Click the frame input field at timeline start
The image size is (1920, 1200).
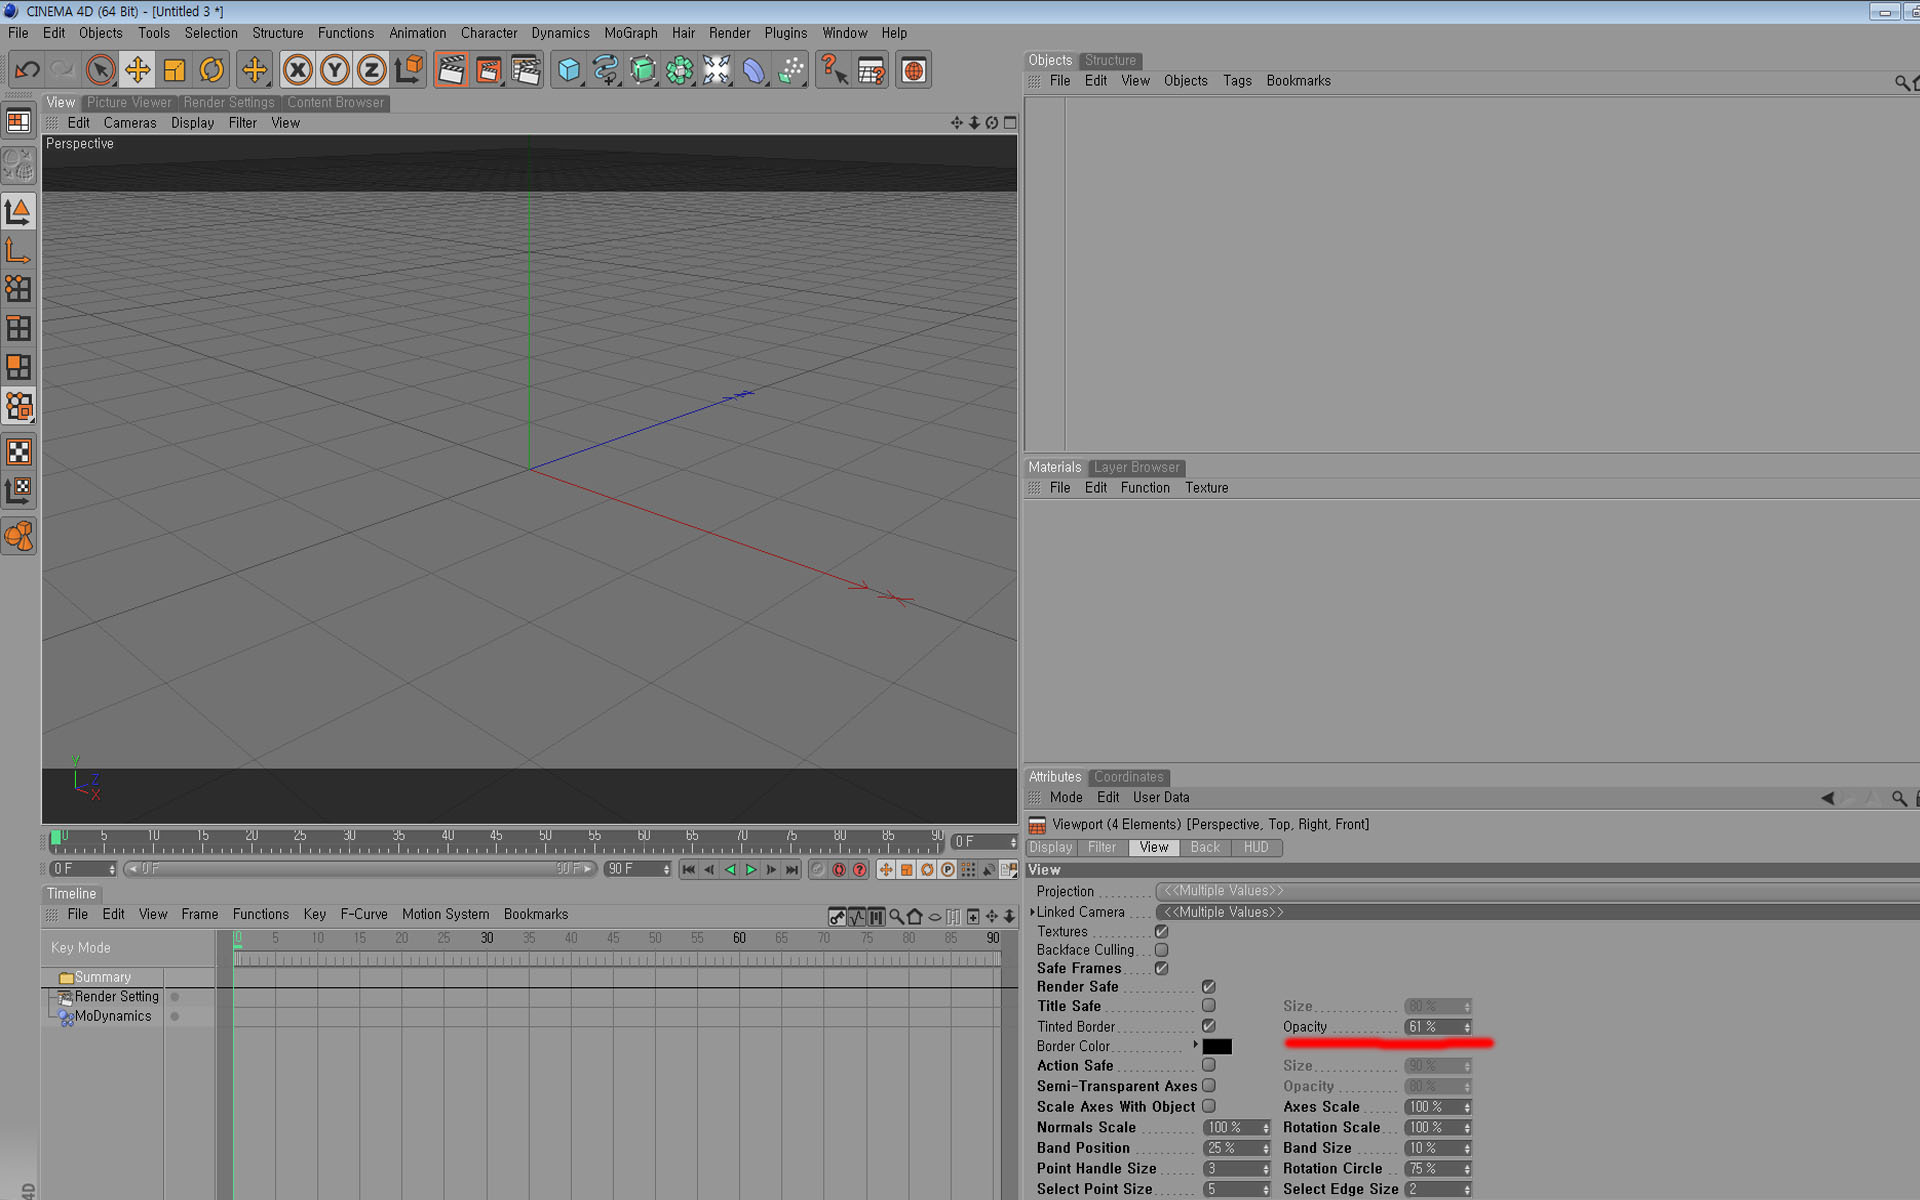pyautogui.click(x=77, y=867)
